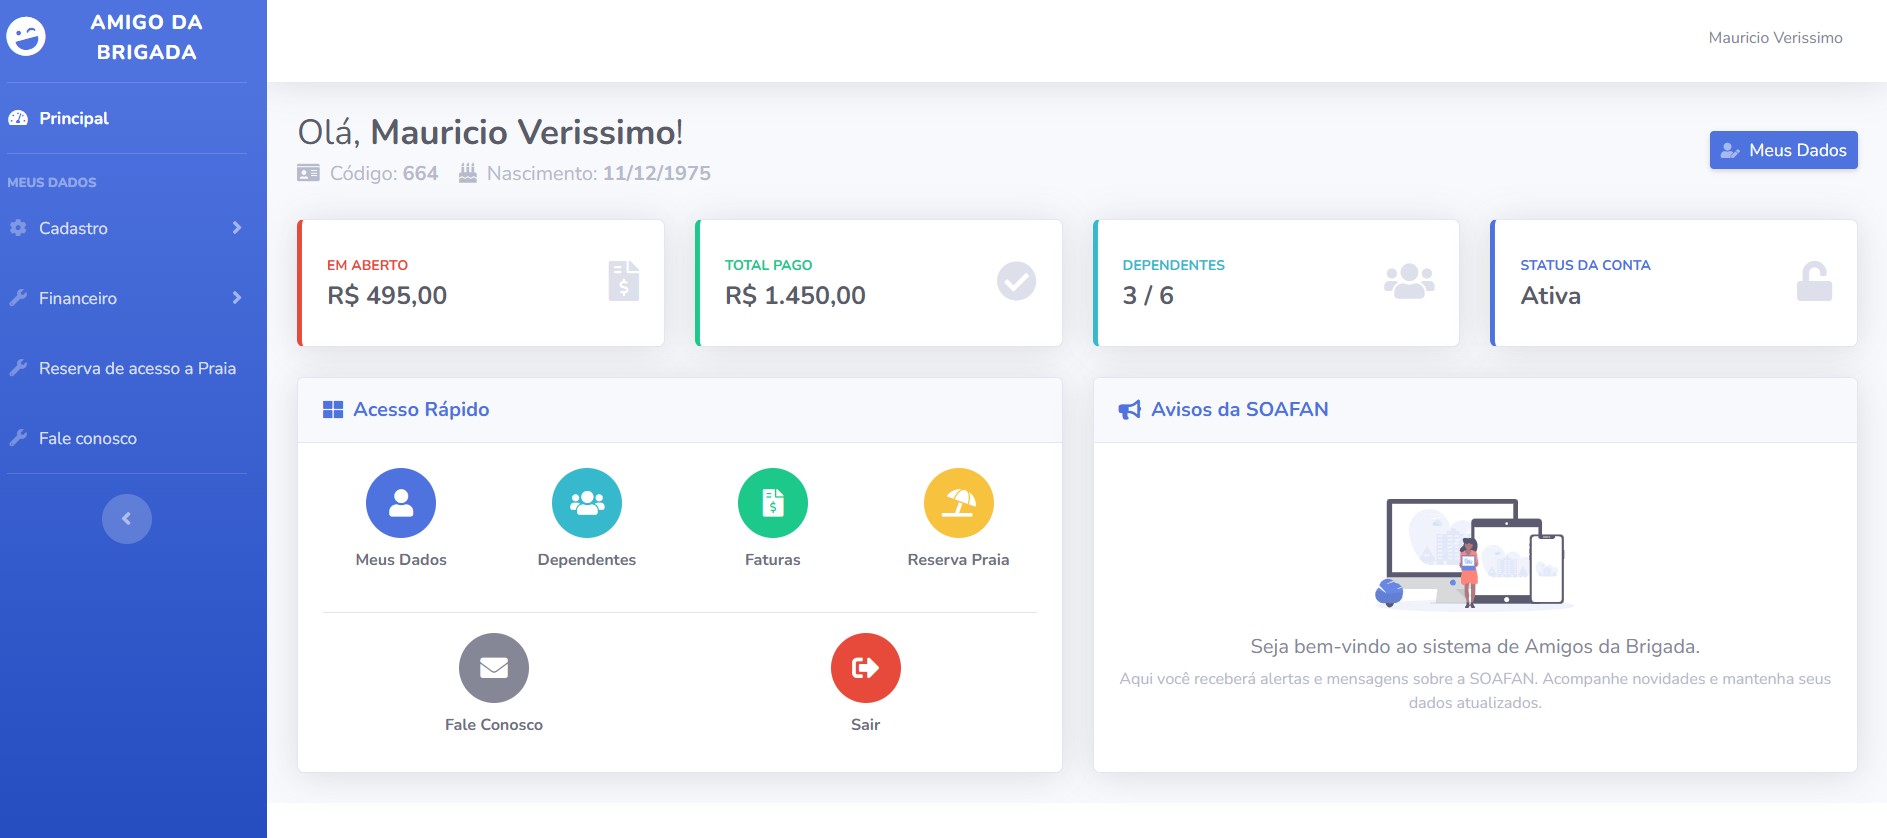Select Reserva de acesso a Praia in sidebar
1887x838 pixels.
[x=137, y=368]
